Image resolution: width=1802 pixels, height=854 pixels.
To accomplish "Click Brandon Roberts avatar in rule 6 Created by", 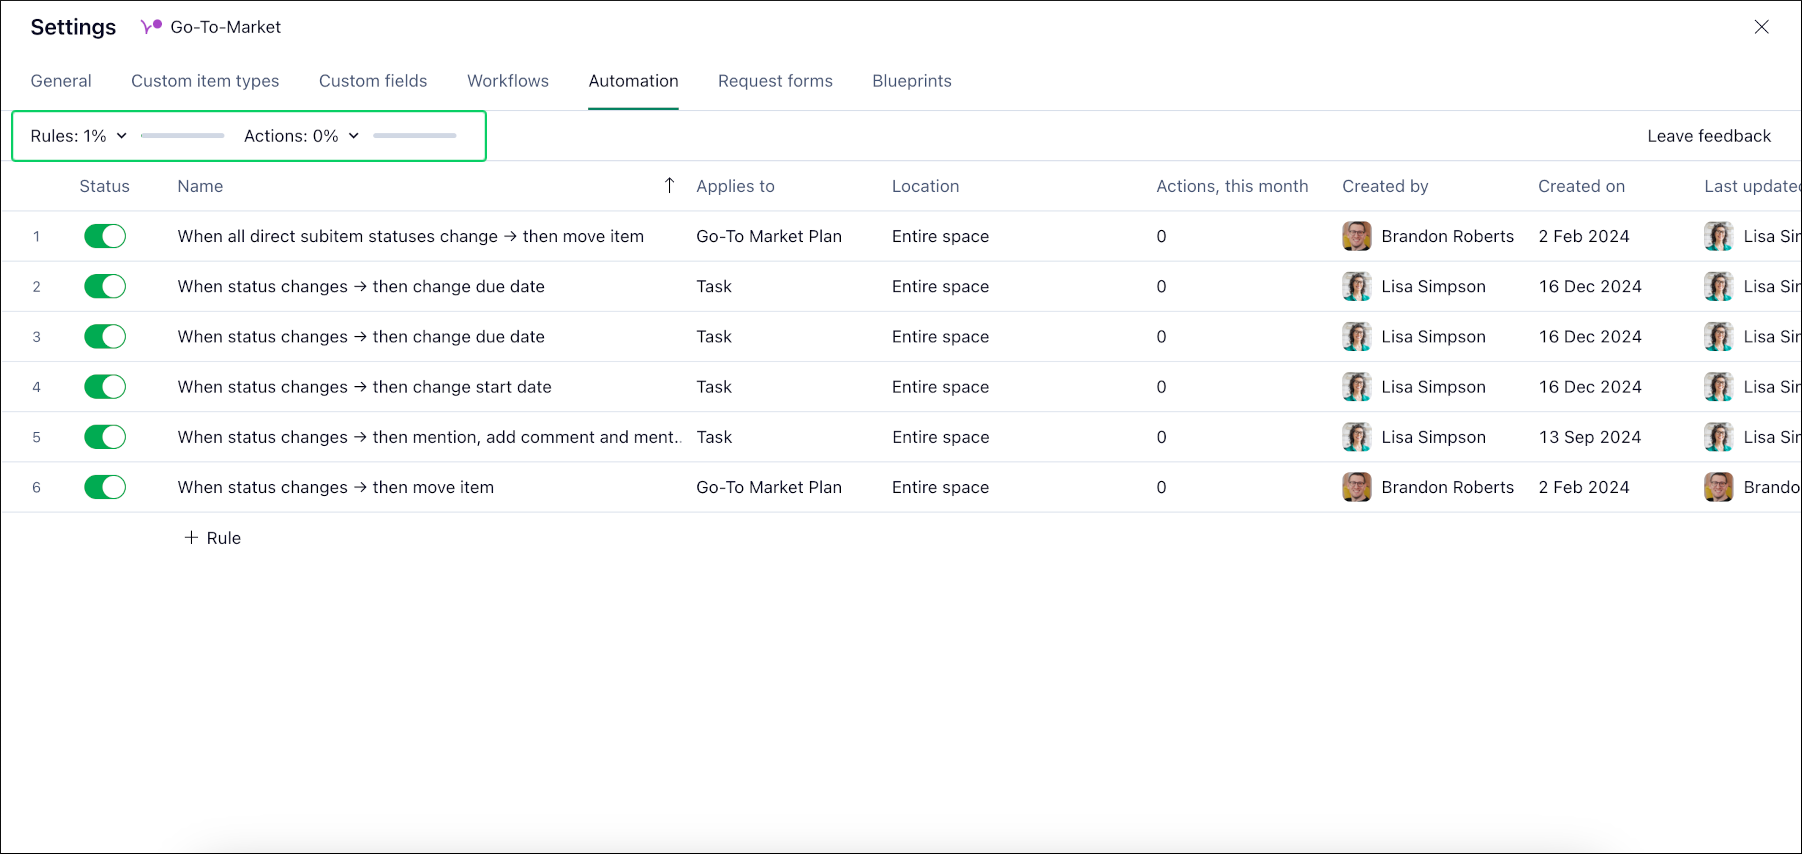I will click(1356, 487).
